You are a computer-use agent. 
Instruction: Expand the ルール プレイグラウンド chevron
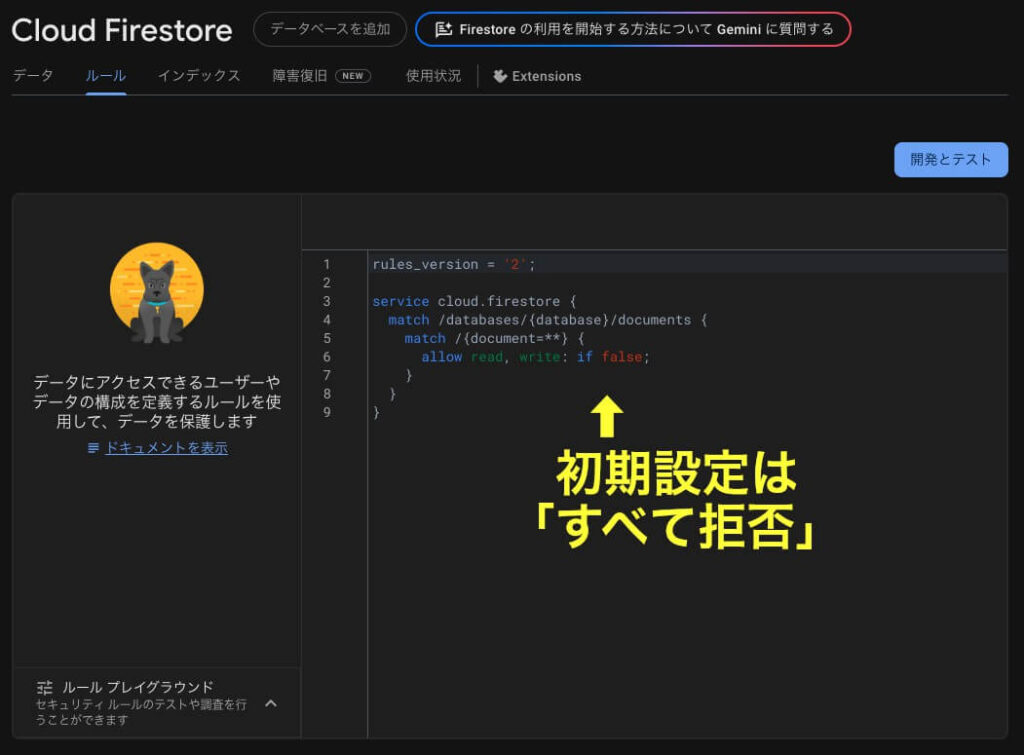coord(271,703)
